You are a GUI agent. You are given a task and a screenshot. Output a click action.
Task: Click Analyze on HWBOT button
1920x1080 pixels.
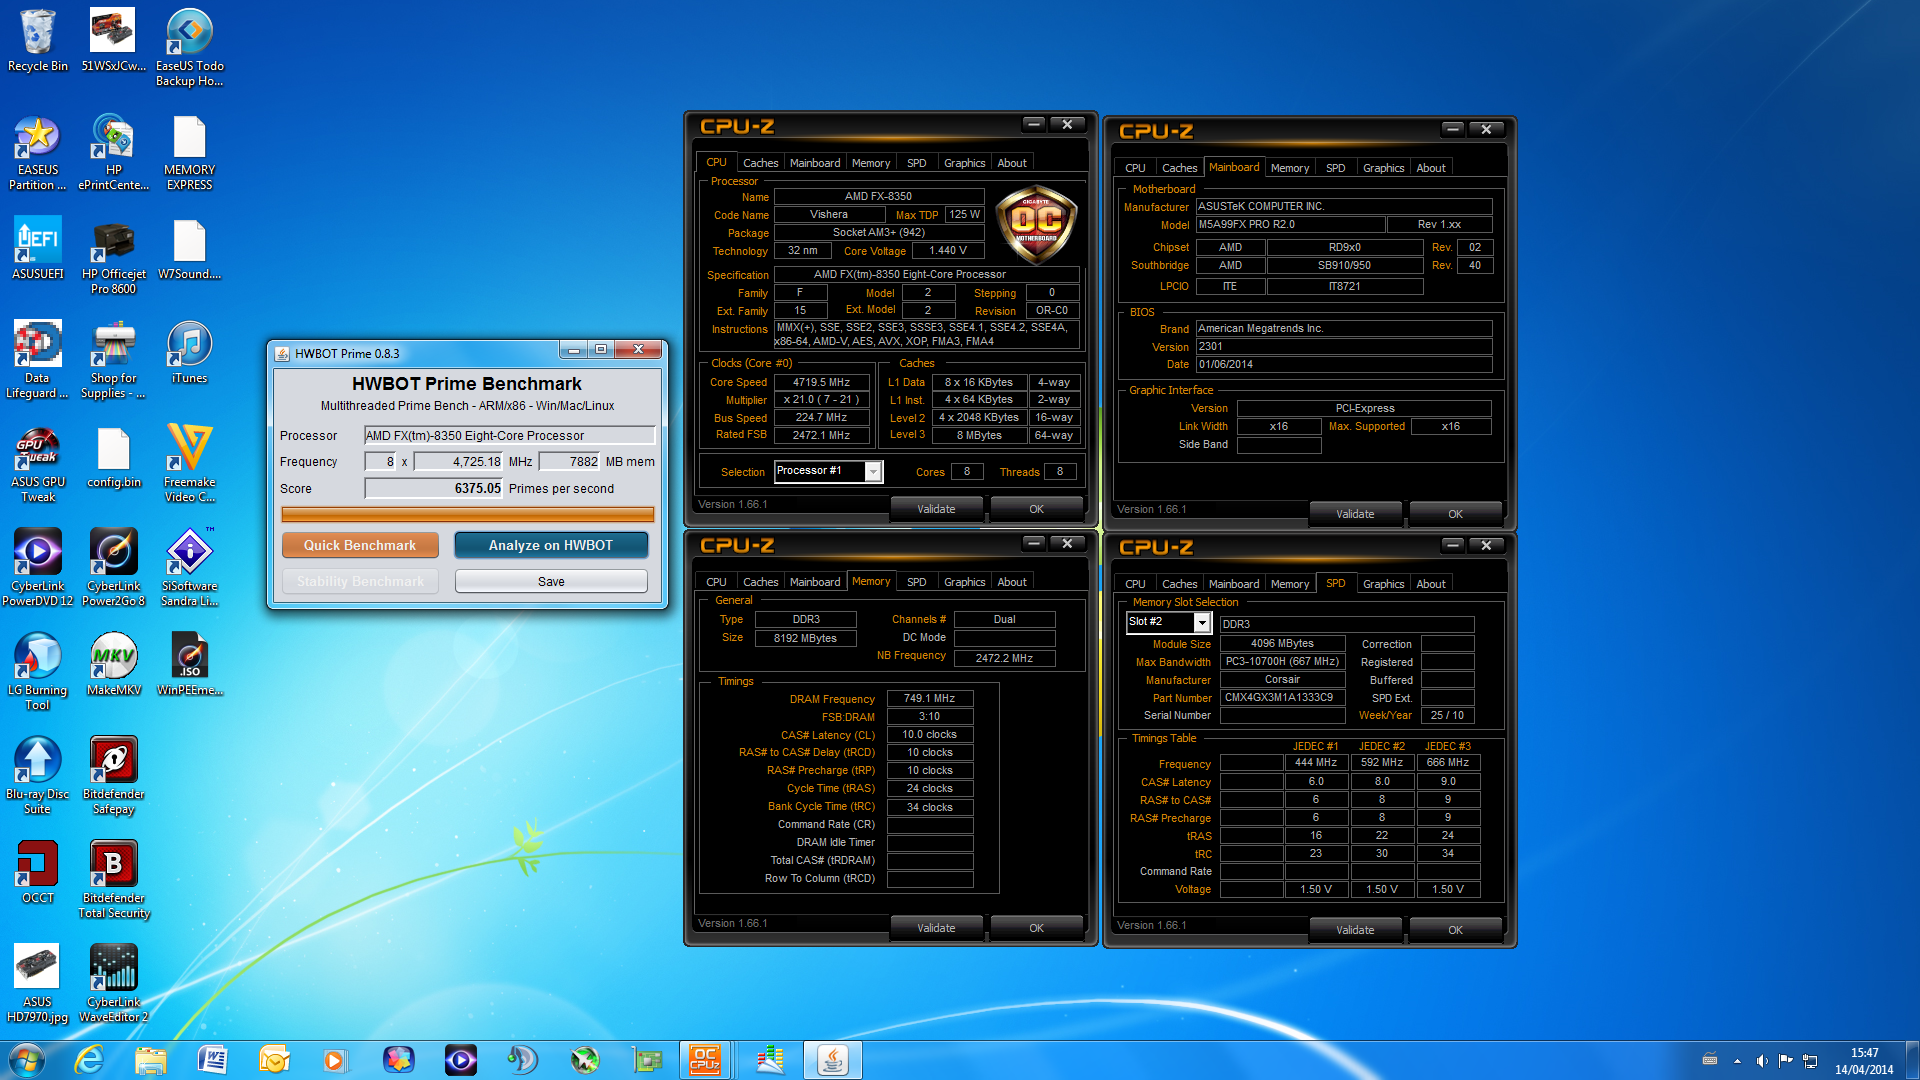click(x=551, y=545)
